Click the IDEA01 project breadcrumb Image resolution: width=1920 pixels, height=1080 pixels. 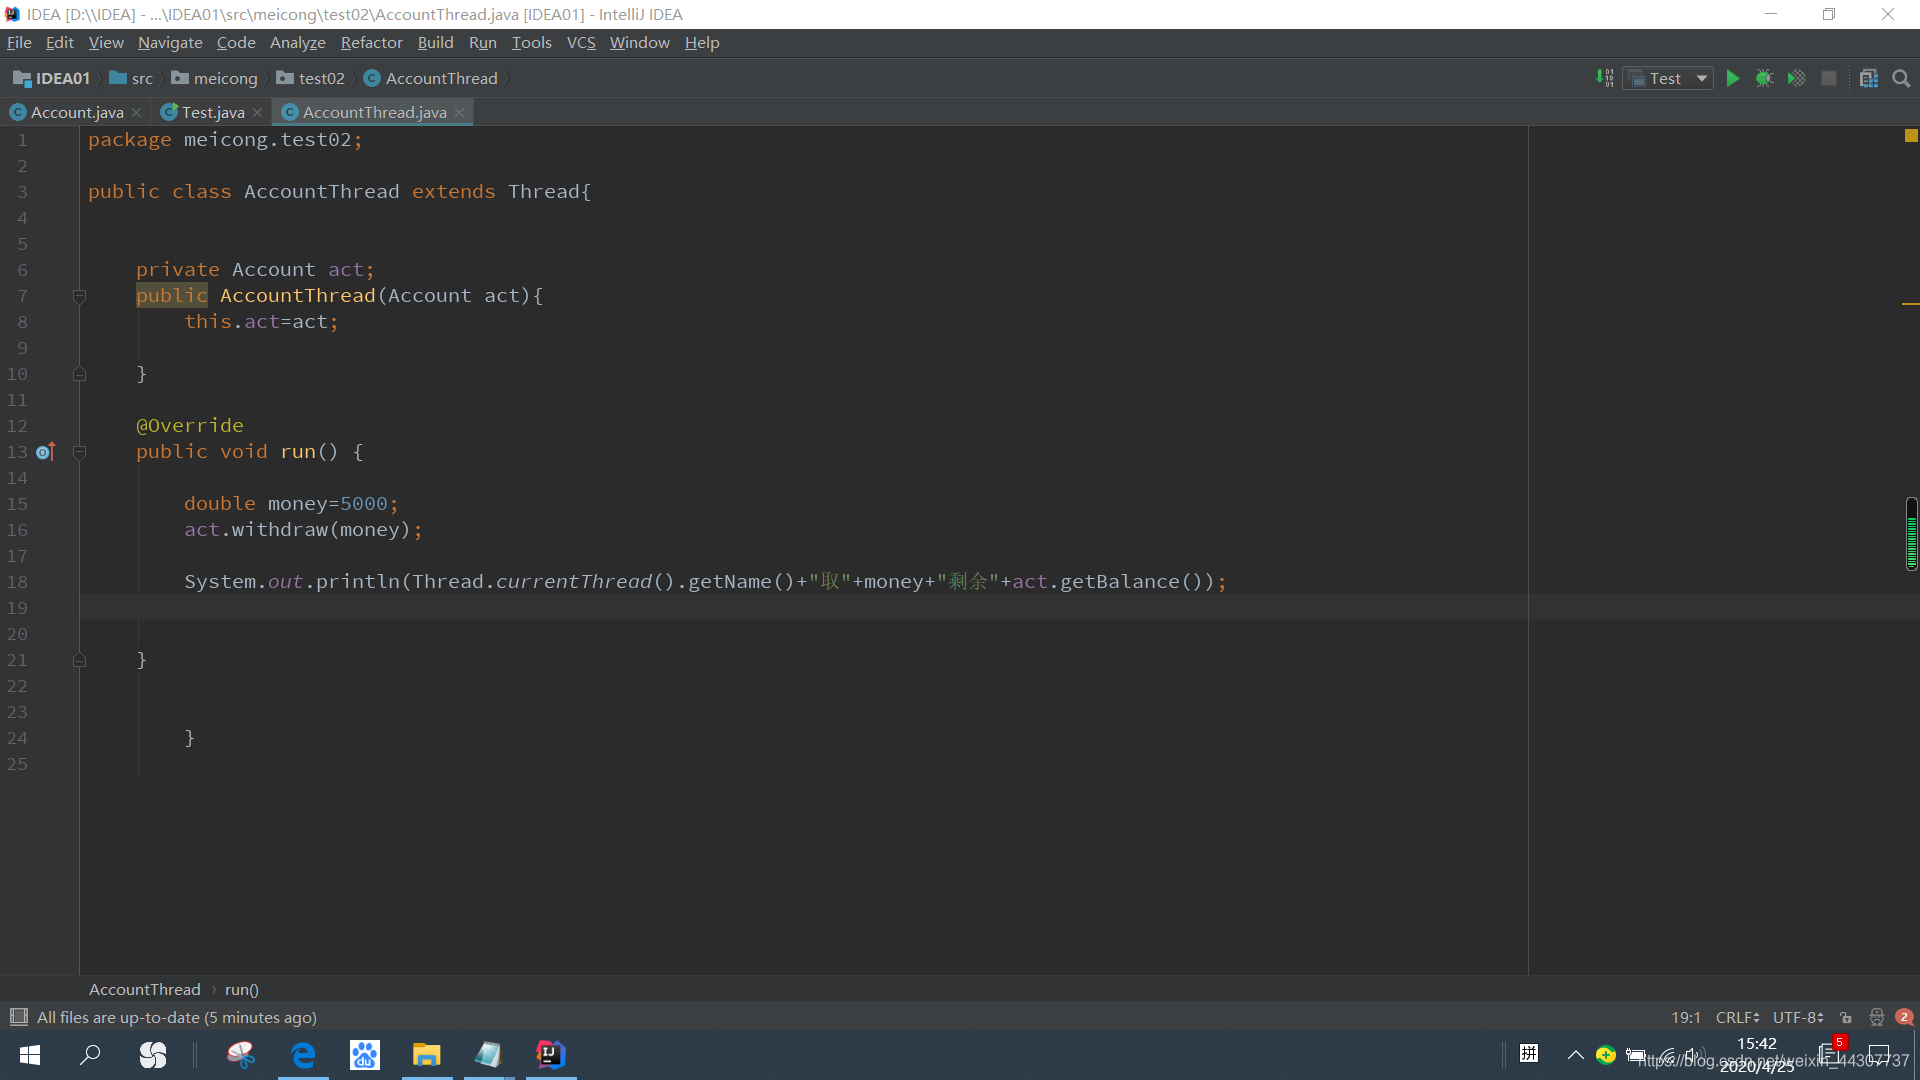pyautogui.click(x=52, y=78)
